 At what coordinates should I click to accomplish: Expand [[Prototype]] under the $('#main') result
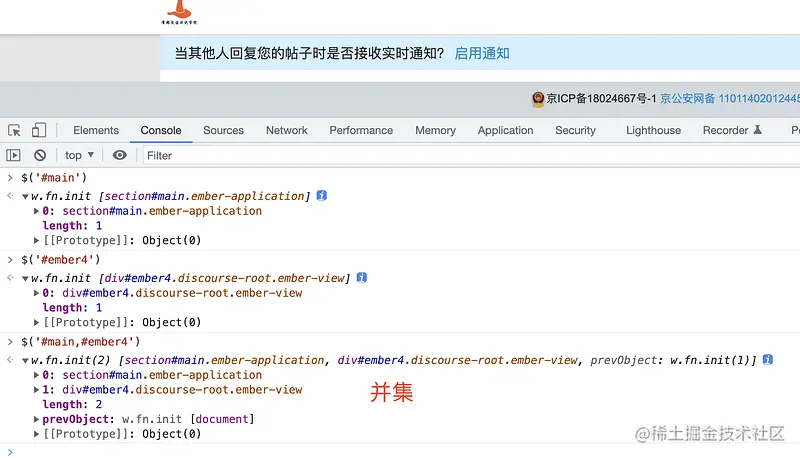36,240
